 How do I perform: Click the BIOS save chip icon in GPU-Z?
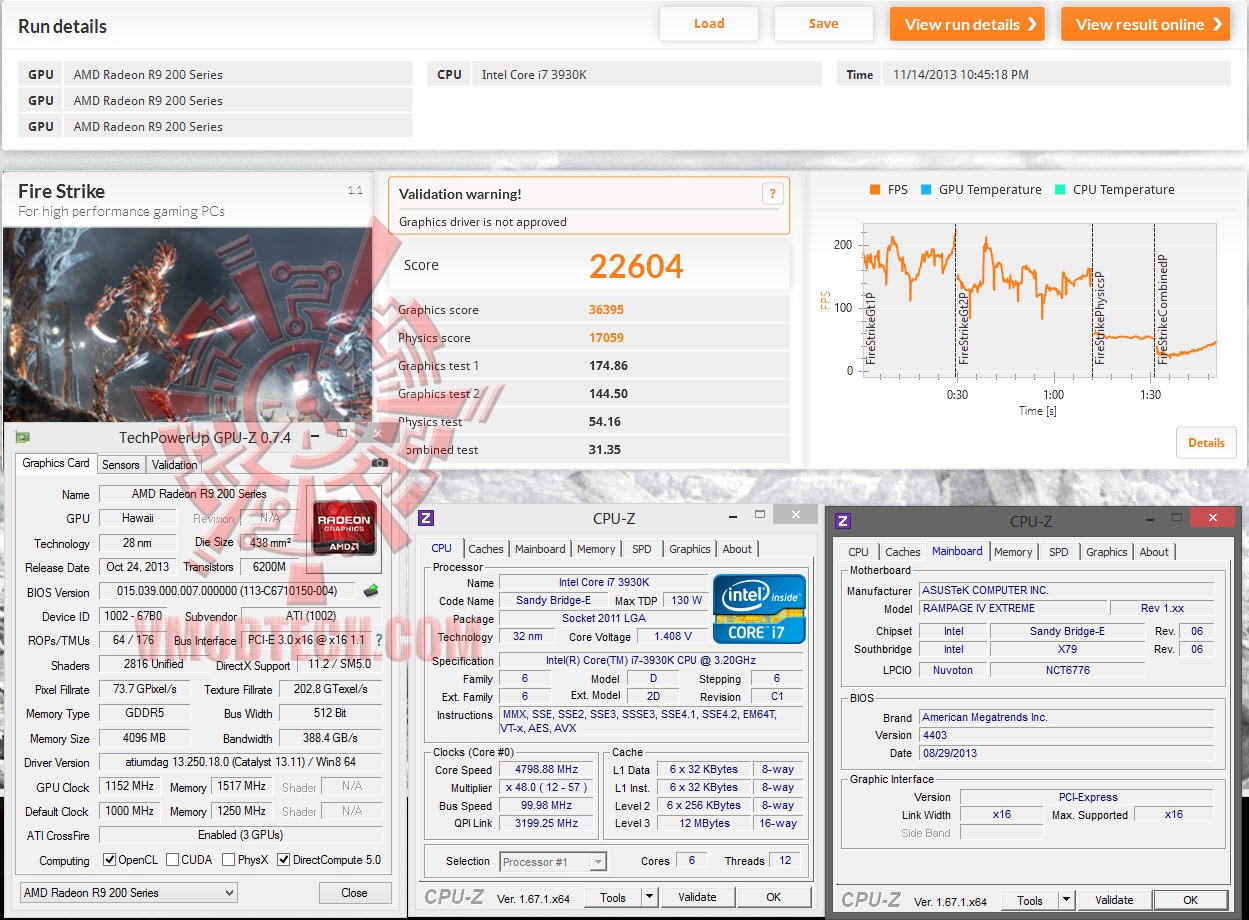[371, 591]
